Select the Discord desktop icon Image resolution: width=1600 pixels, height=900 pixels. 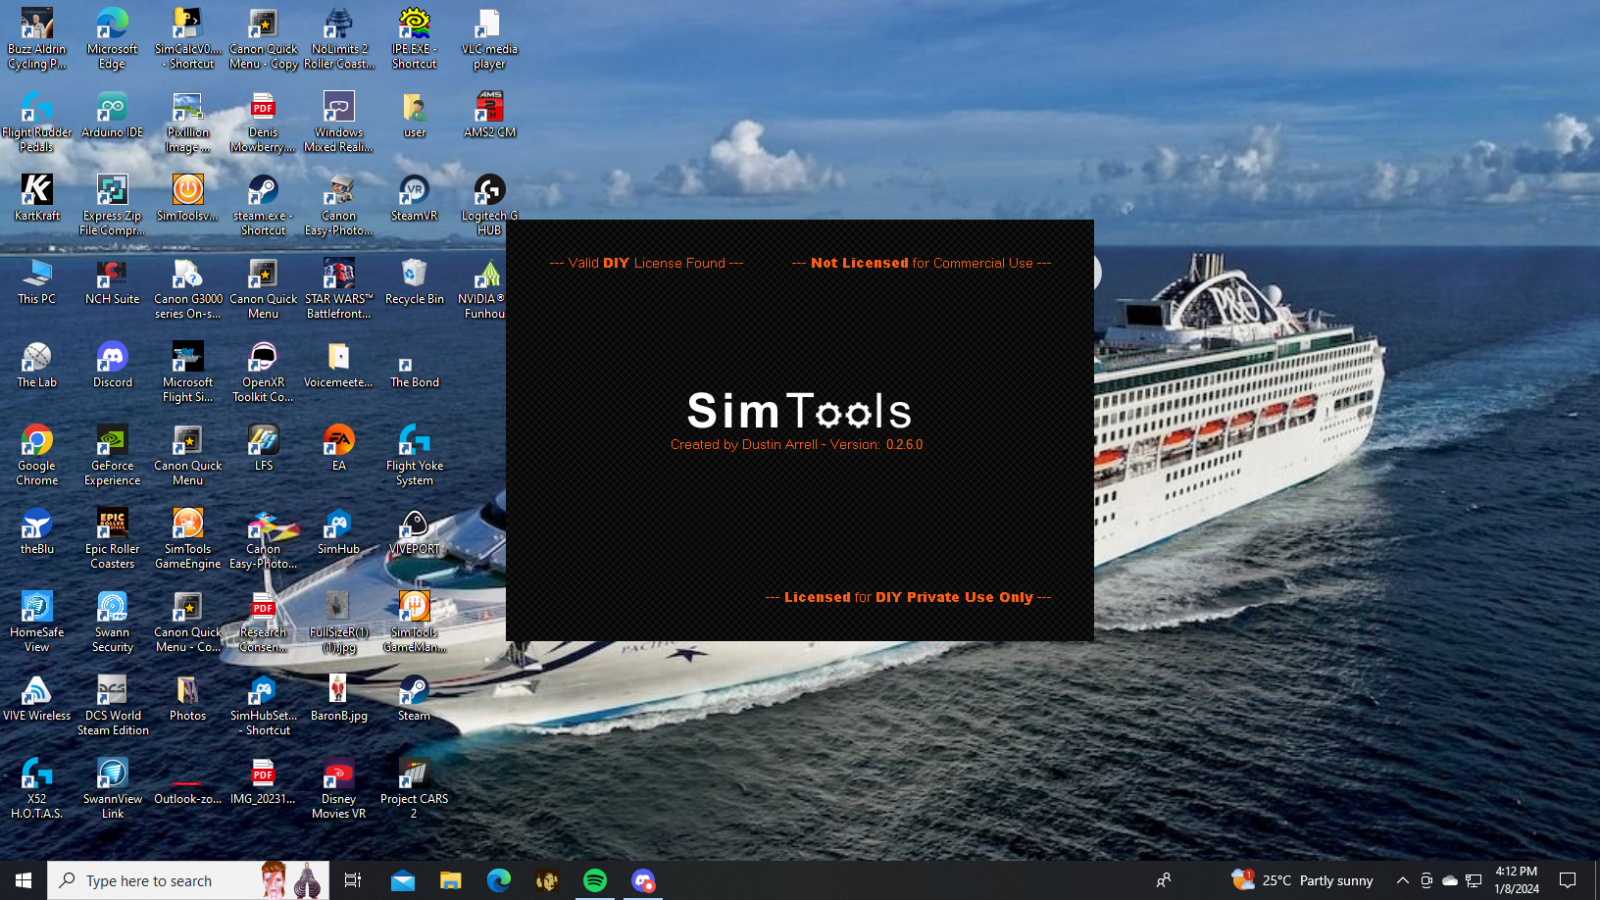(112, 364)
